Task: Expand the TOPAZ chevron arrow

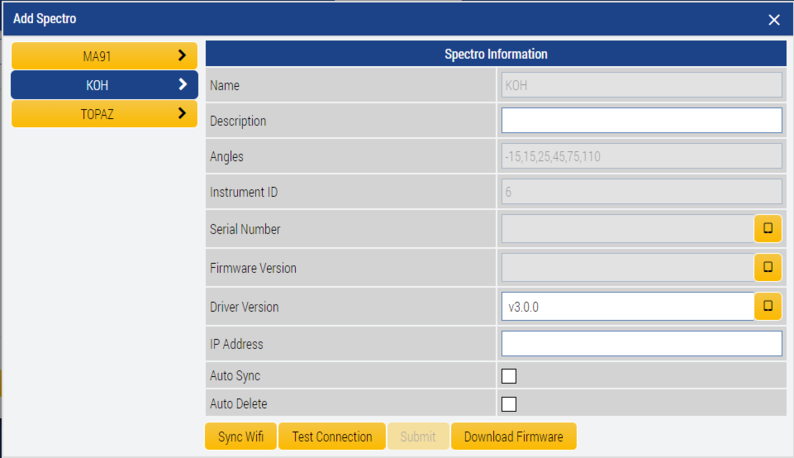Action: (182, 114)
